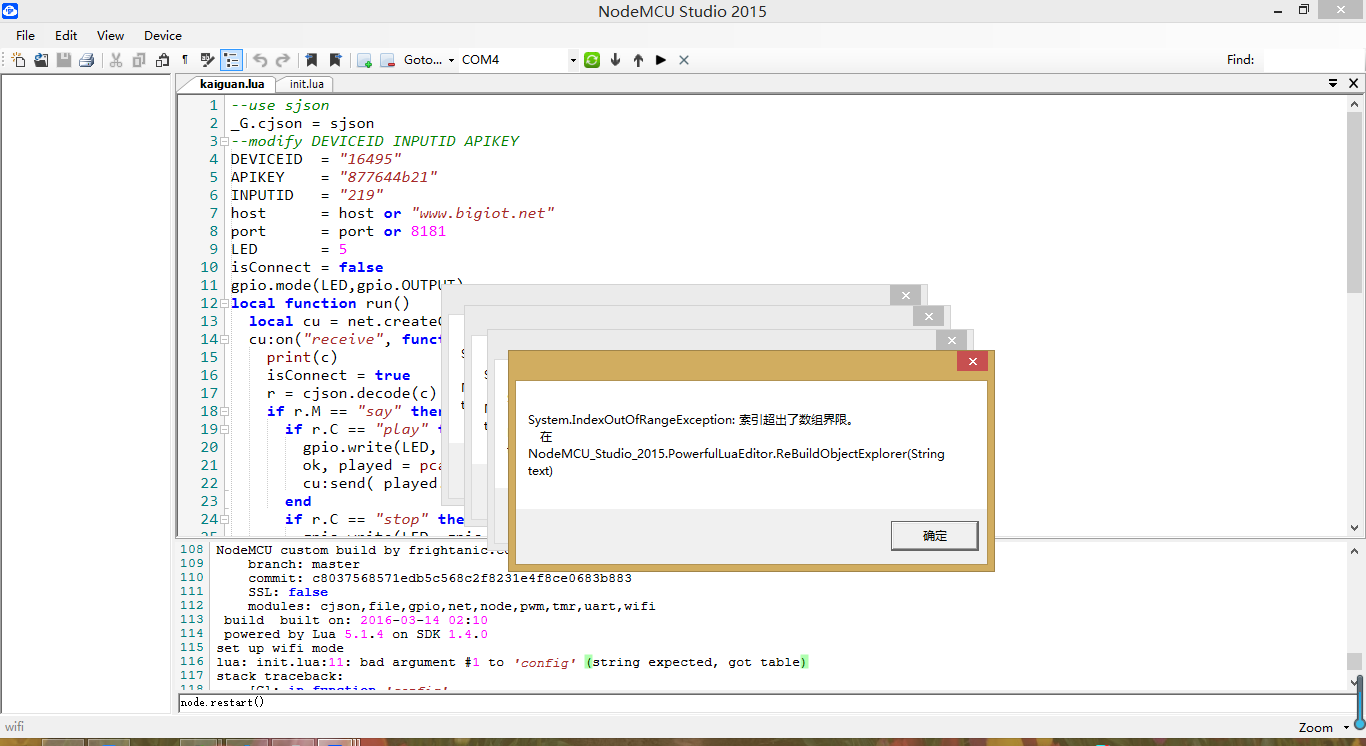Remove bookmark with second bookmark icon
Viewport: 1366px width, 746px height.
(335, 60)
